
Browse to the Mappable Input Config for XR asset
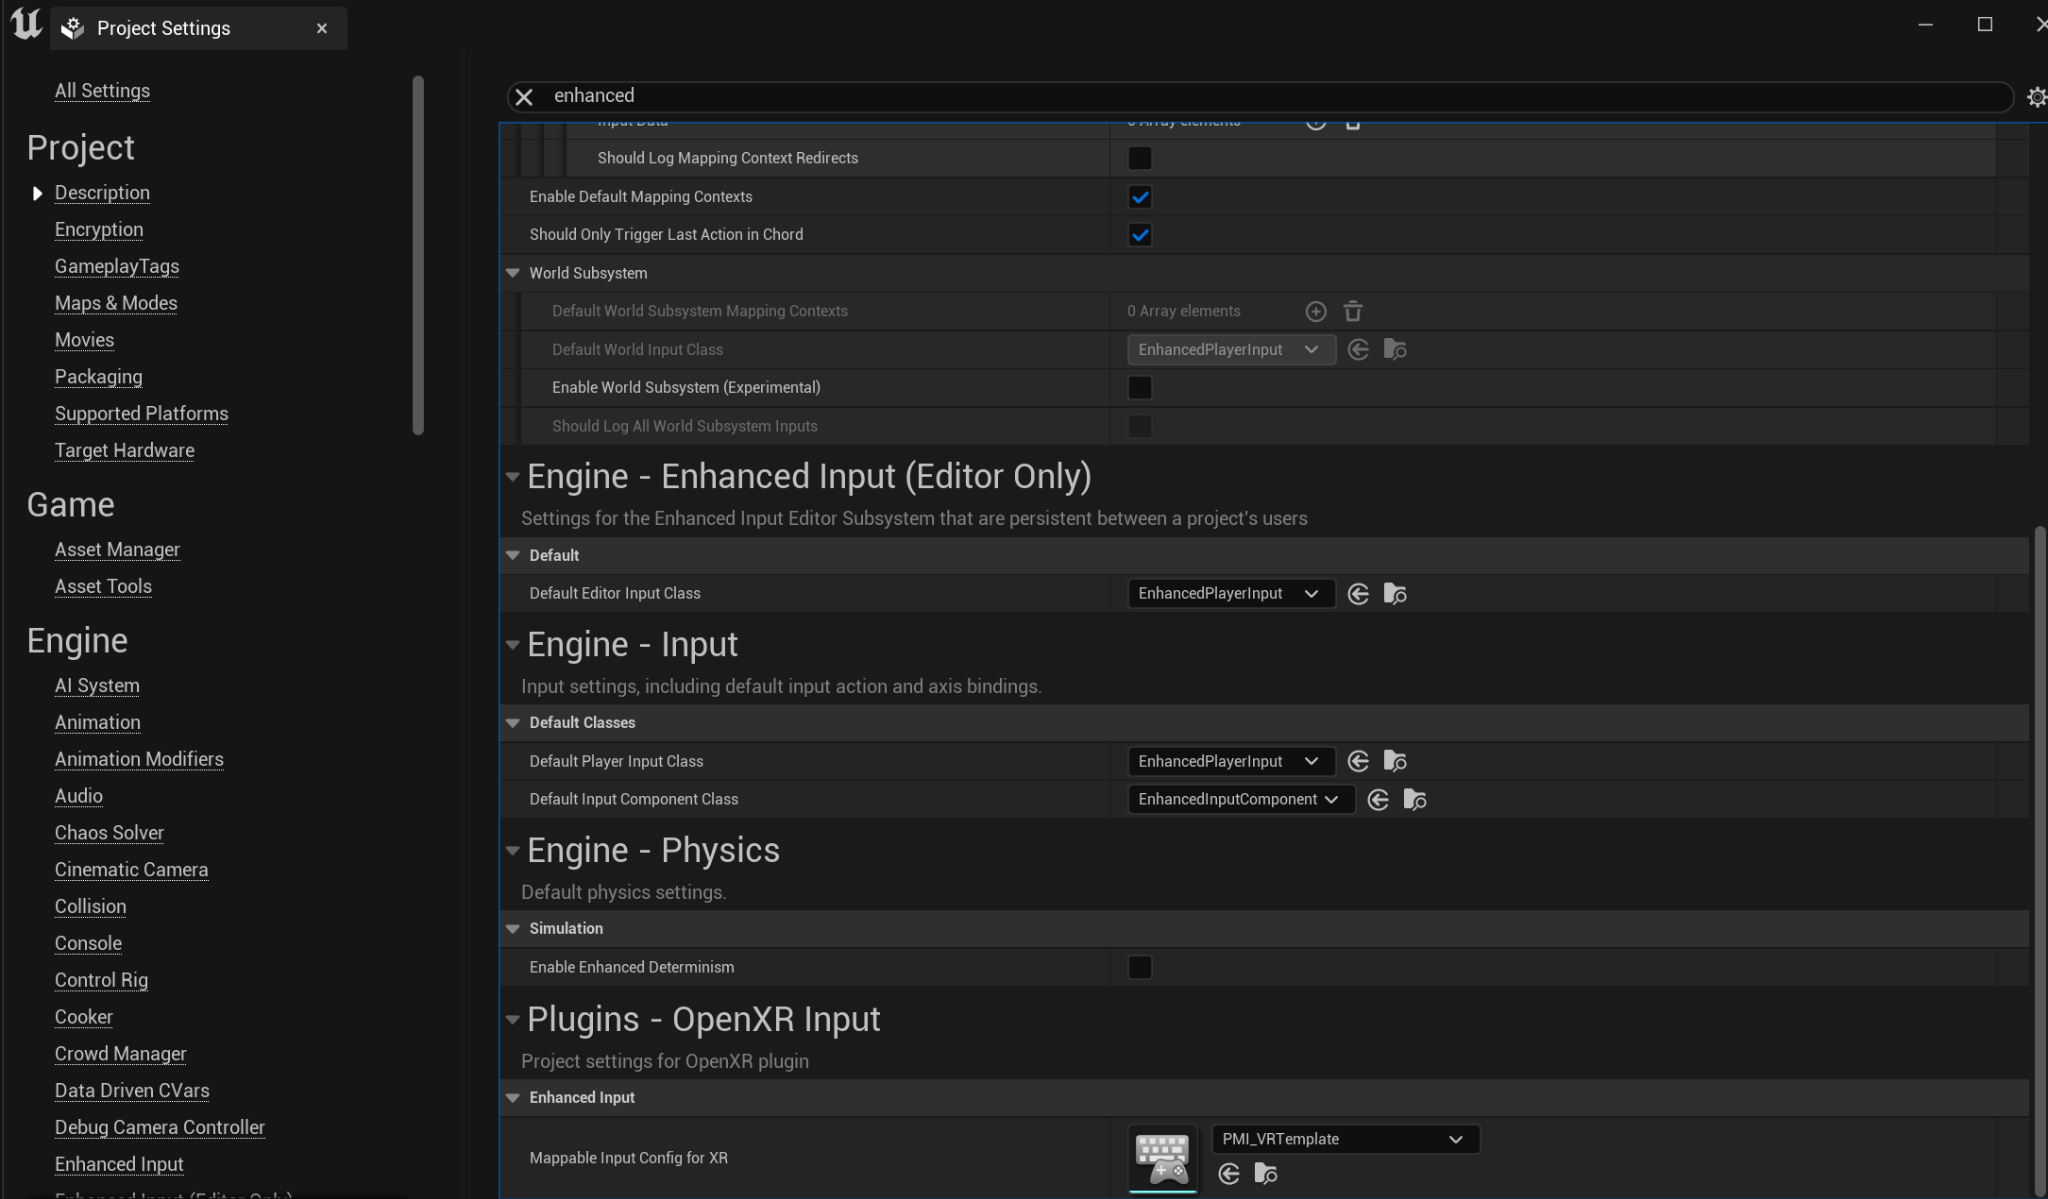1266,1174
